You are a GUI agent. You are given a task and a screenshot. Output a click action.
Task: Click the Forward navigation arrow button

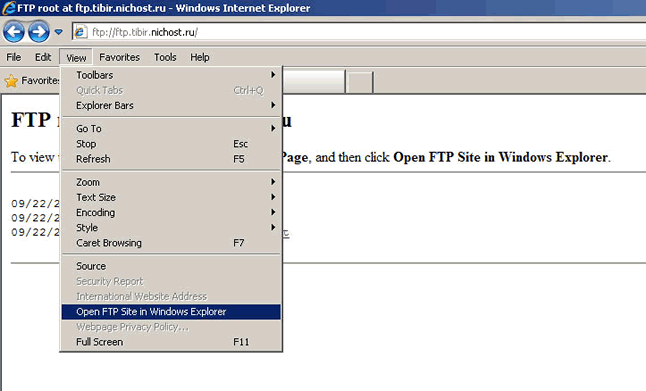tap(39, 32)
